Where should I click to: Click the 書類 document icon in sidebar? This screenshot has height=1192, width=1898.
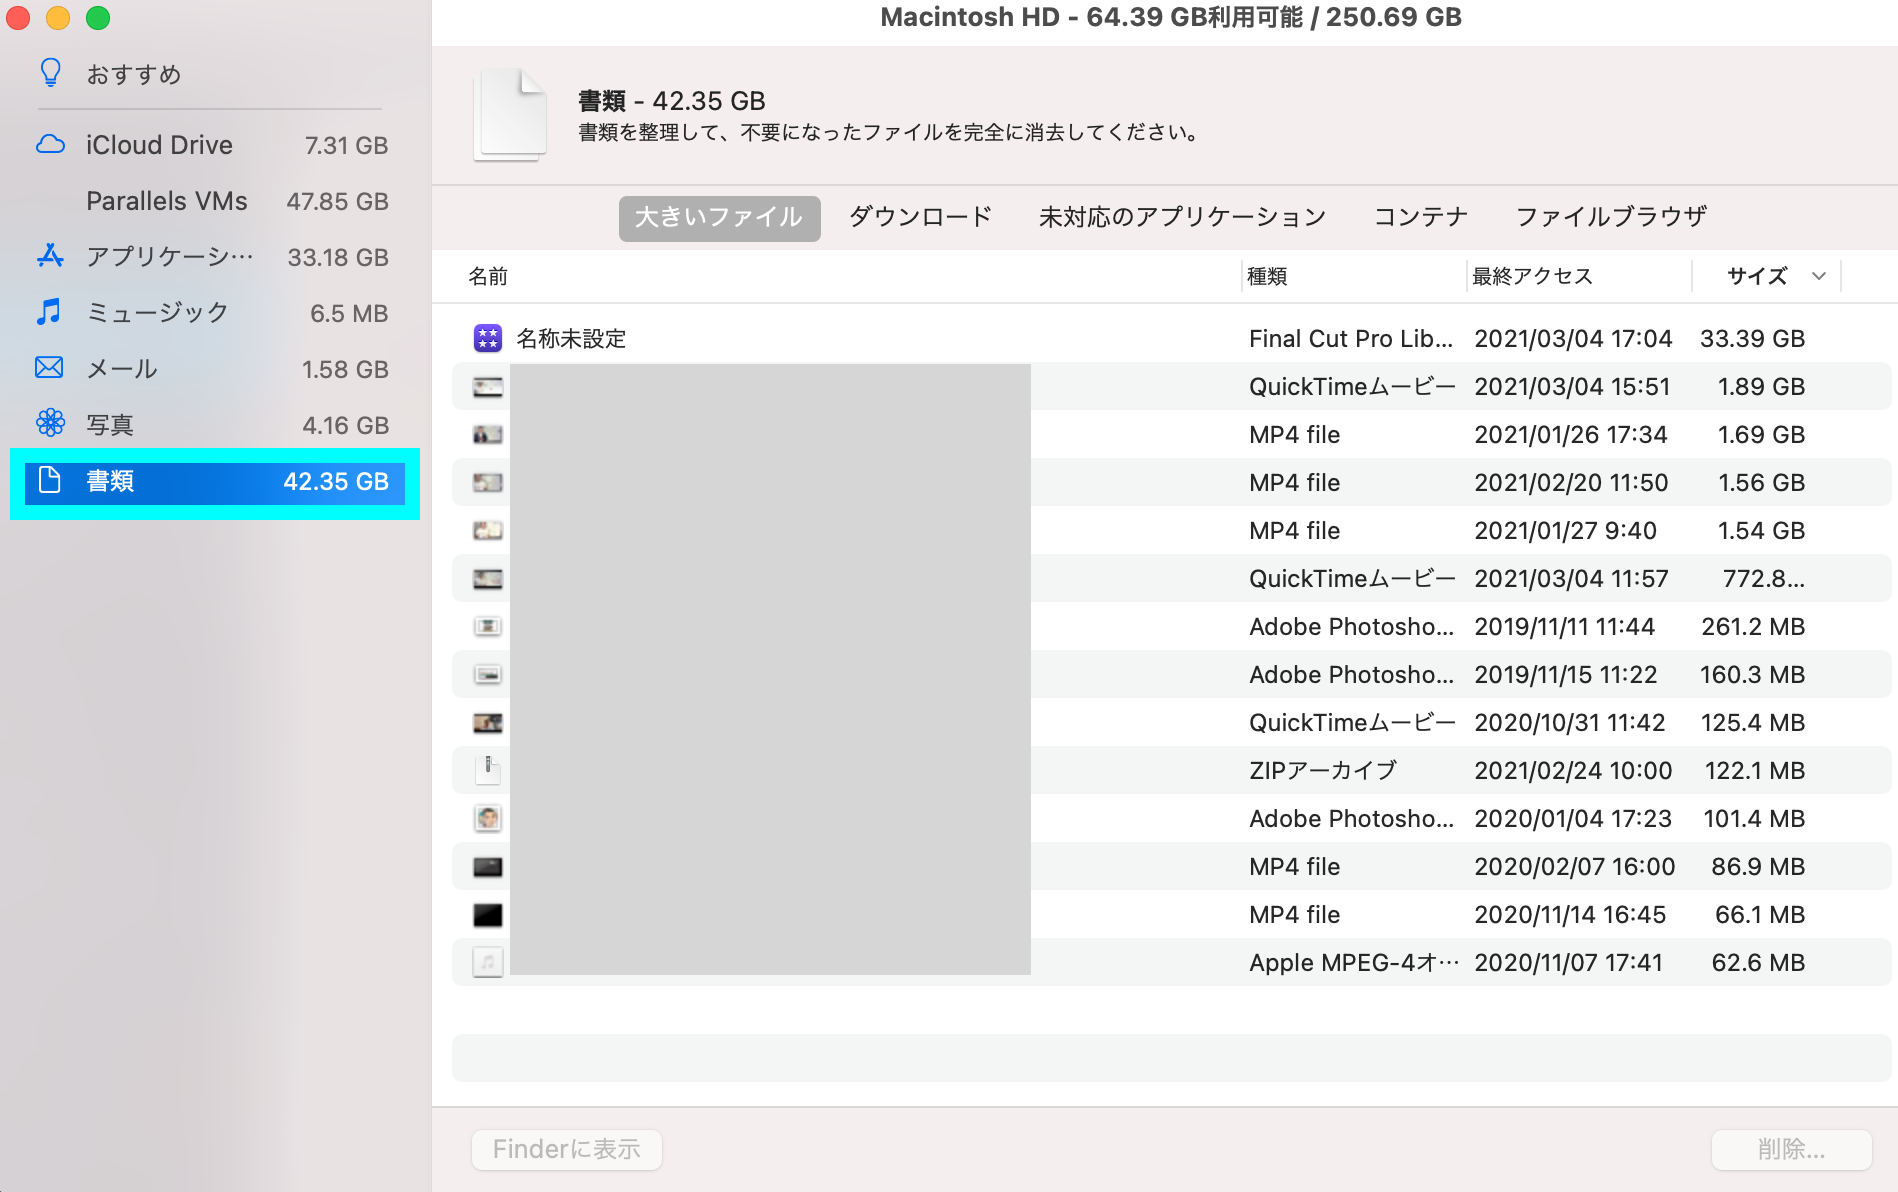[49, 480]
